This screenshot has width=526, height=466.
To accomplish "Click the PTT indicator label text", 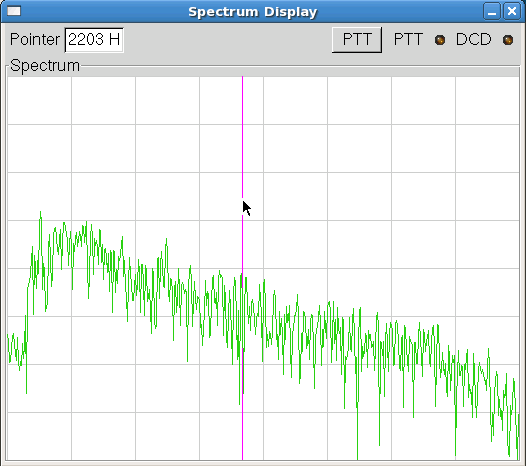I will (408, 40).
